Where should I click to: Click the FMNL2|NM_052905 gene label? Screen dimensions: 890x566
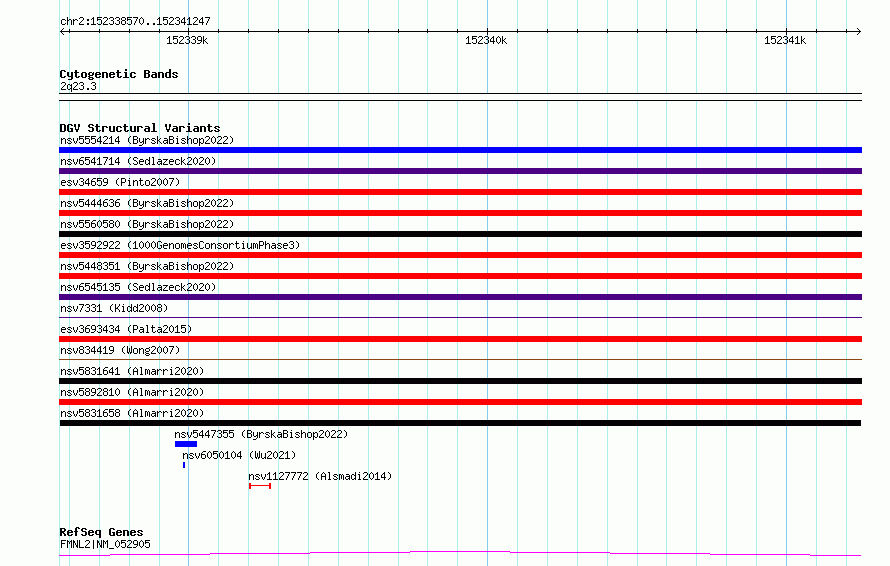click(x=105, y=544)
